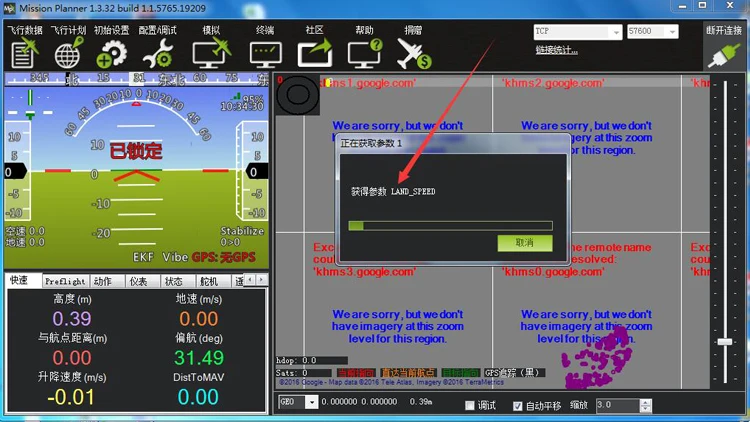Open the 链接统计... link stats
750x422 pixels.
556,50
